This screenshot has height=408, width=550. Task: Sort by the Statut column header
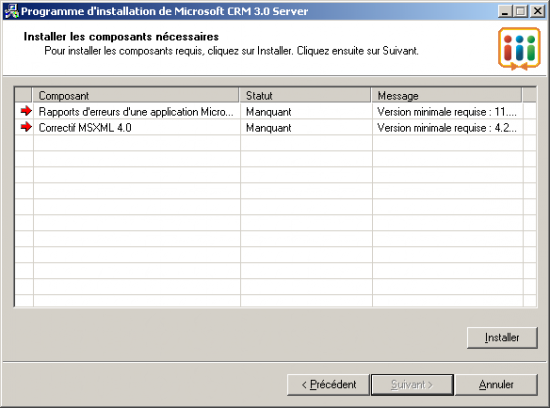coord(304,95)
